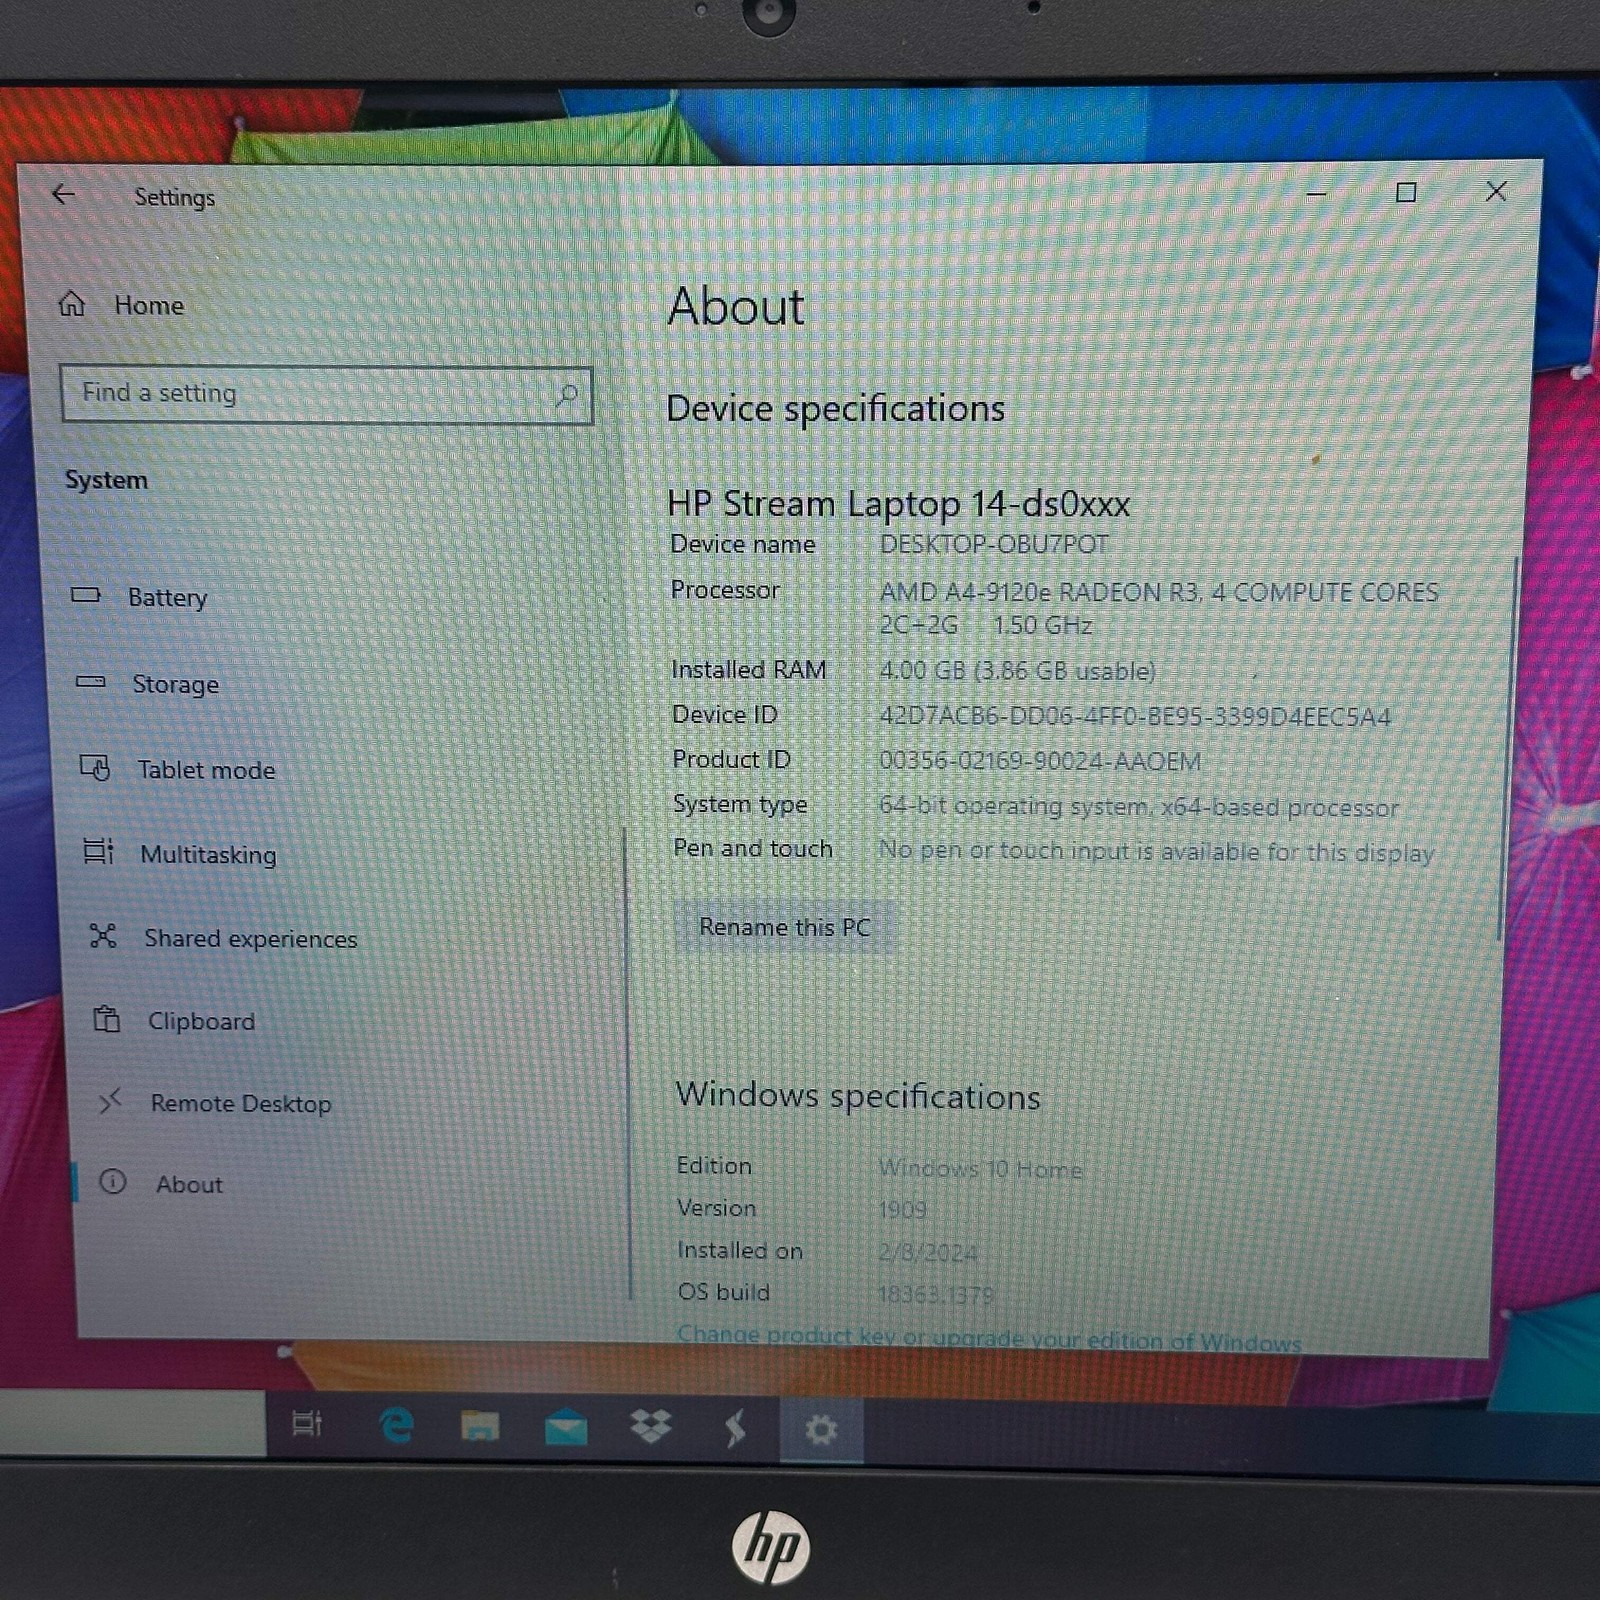
Task: Open Change product key or upgrade link
Action: 989,1338
